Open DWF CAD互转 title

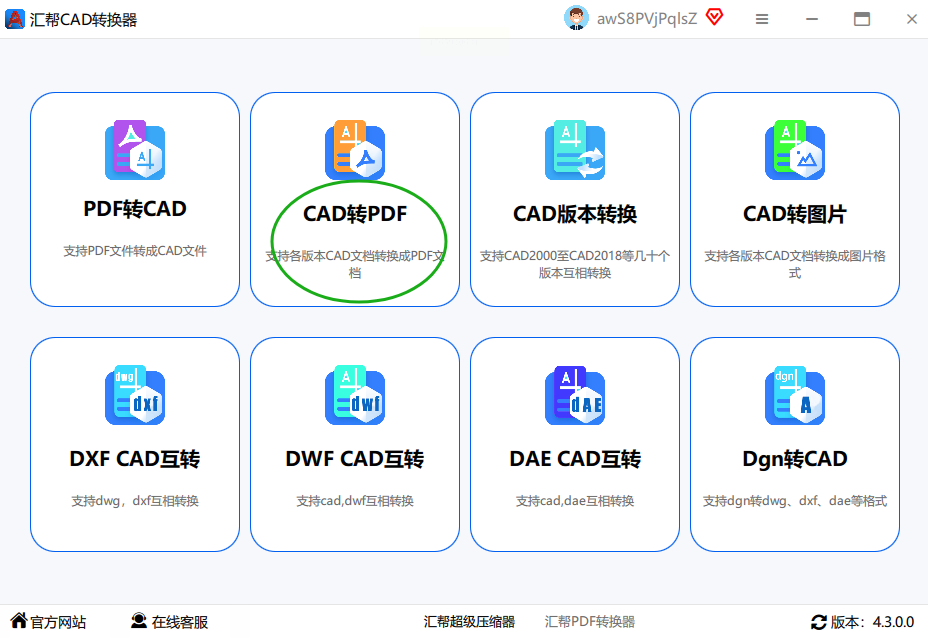pos(355,459)
